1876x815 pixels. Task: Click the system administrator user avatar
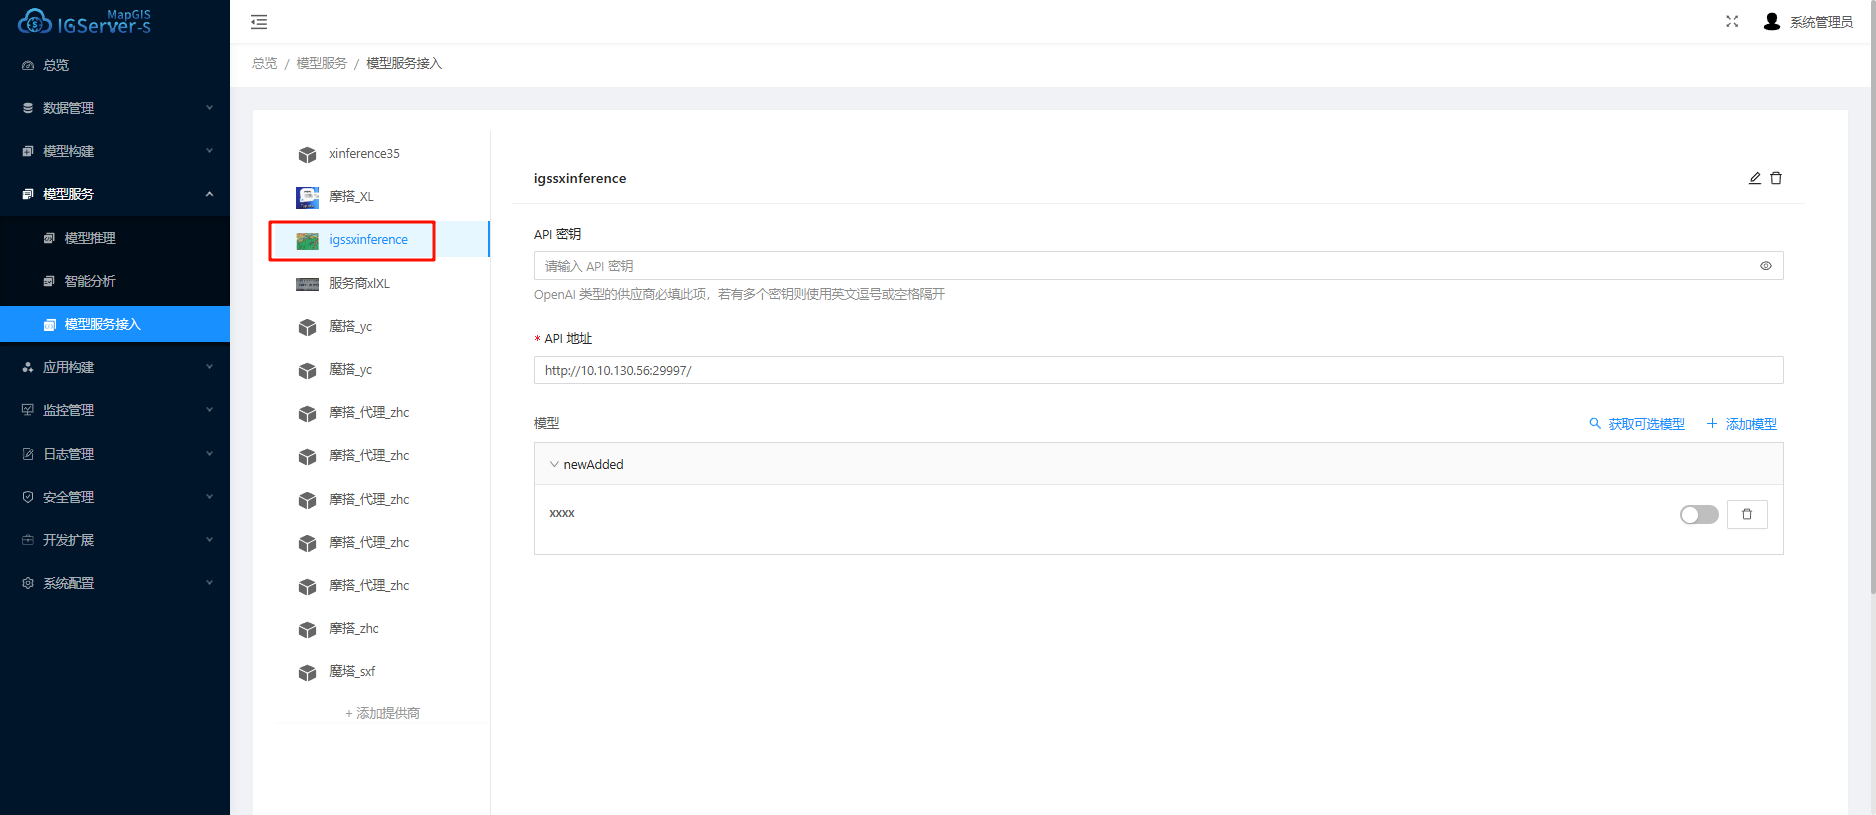1771,22
